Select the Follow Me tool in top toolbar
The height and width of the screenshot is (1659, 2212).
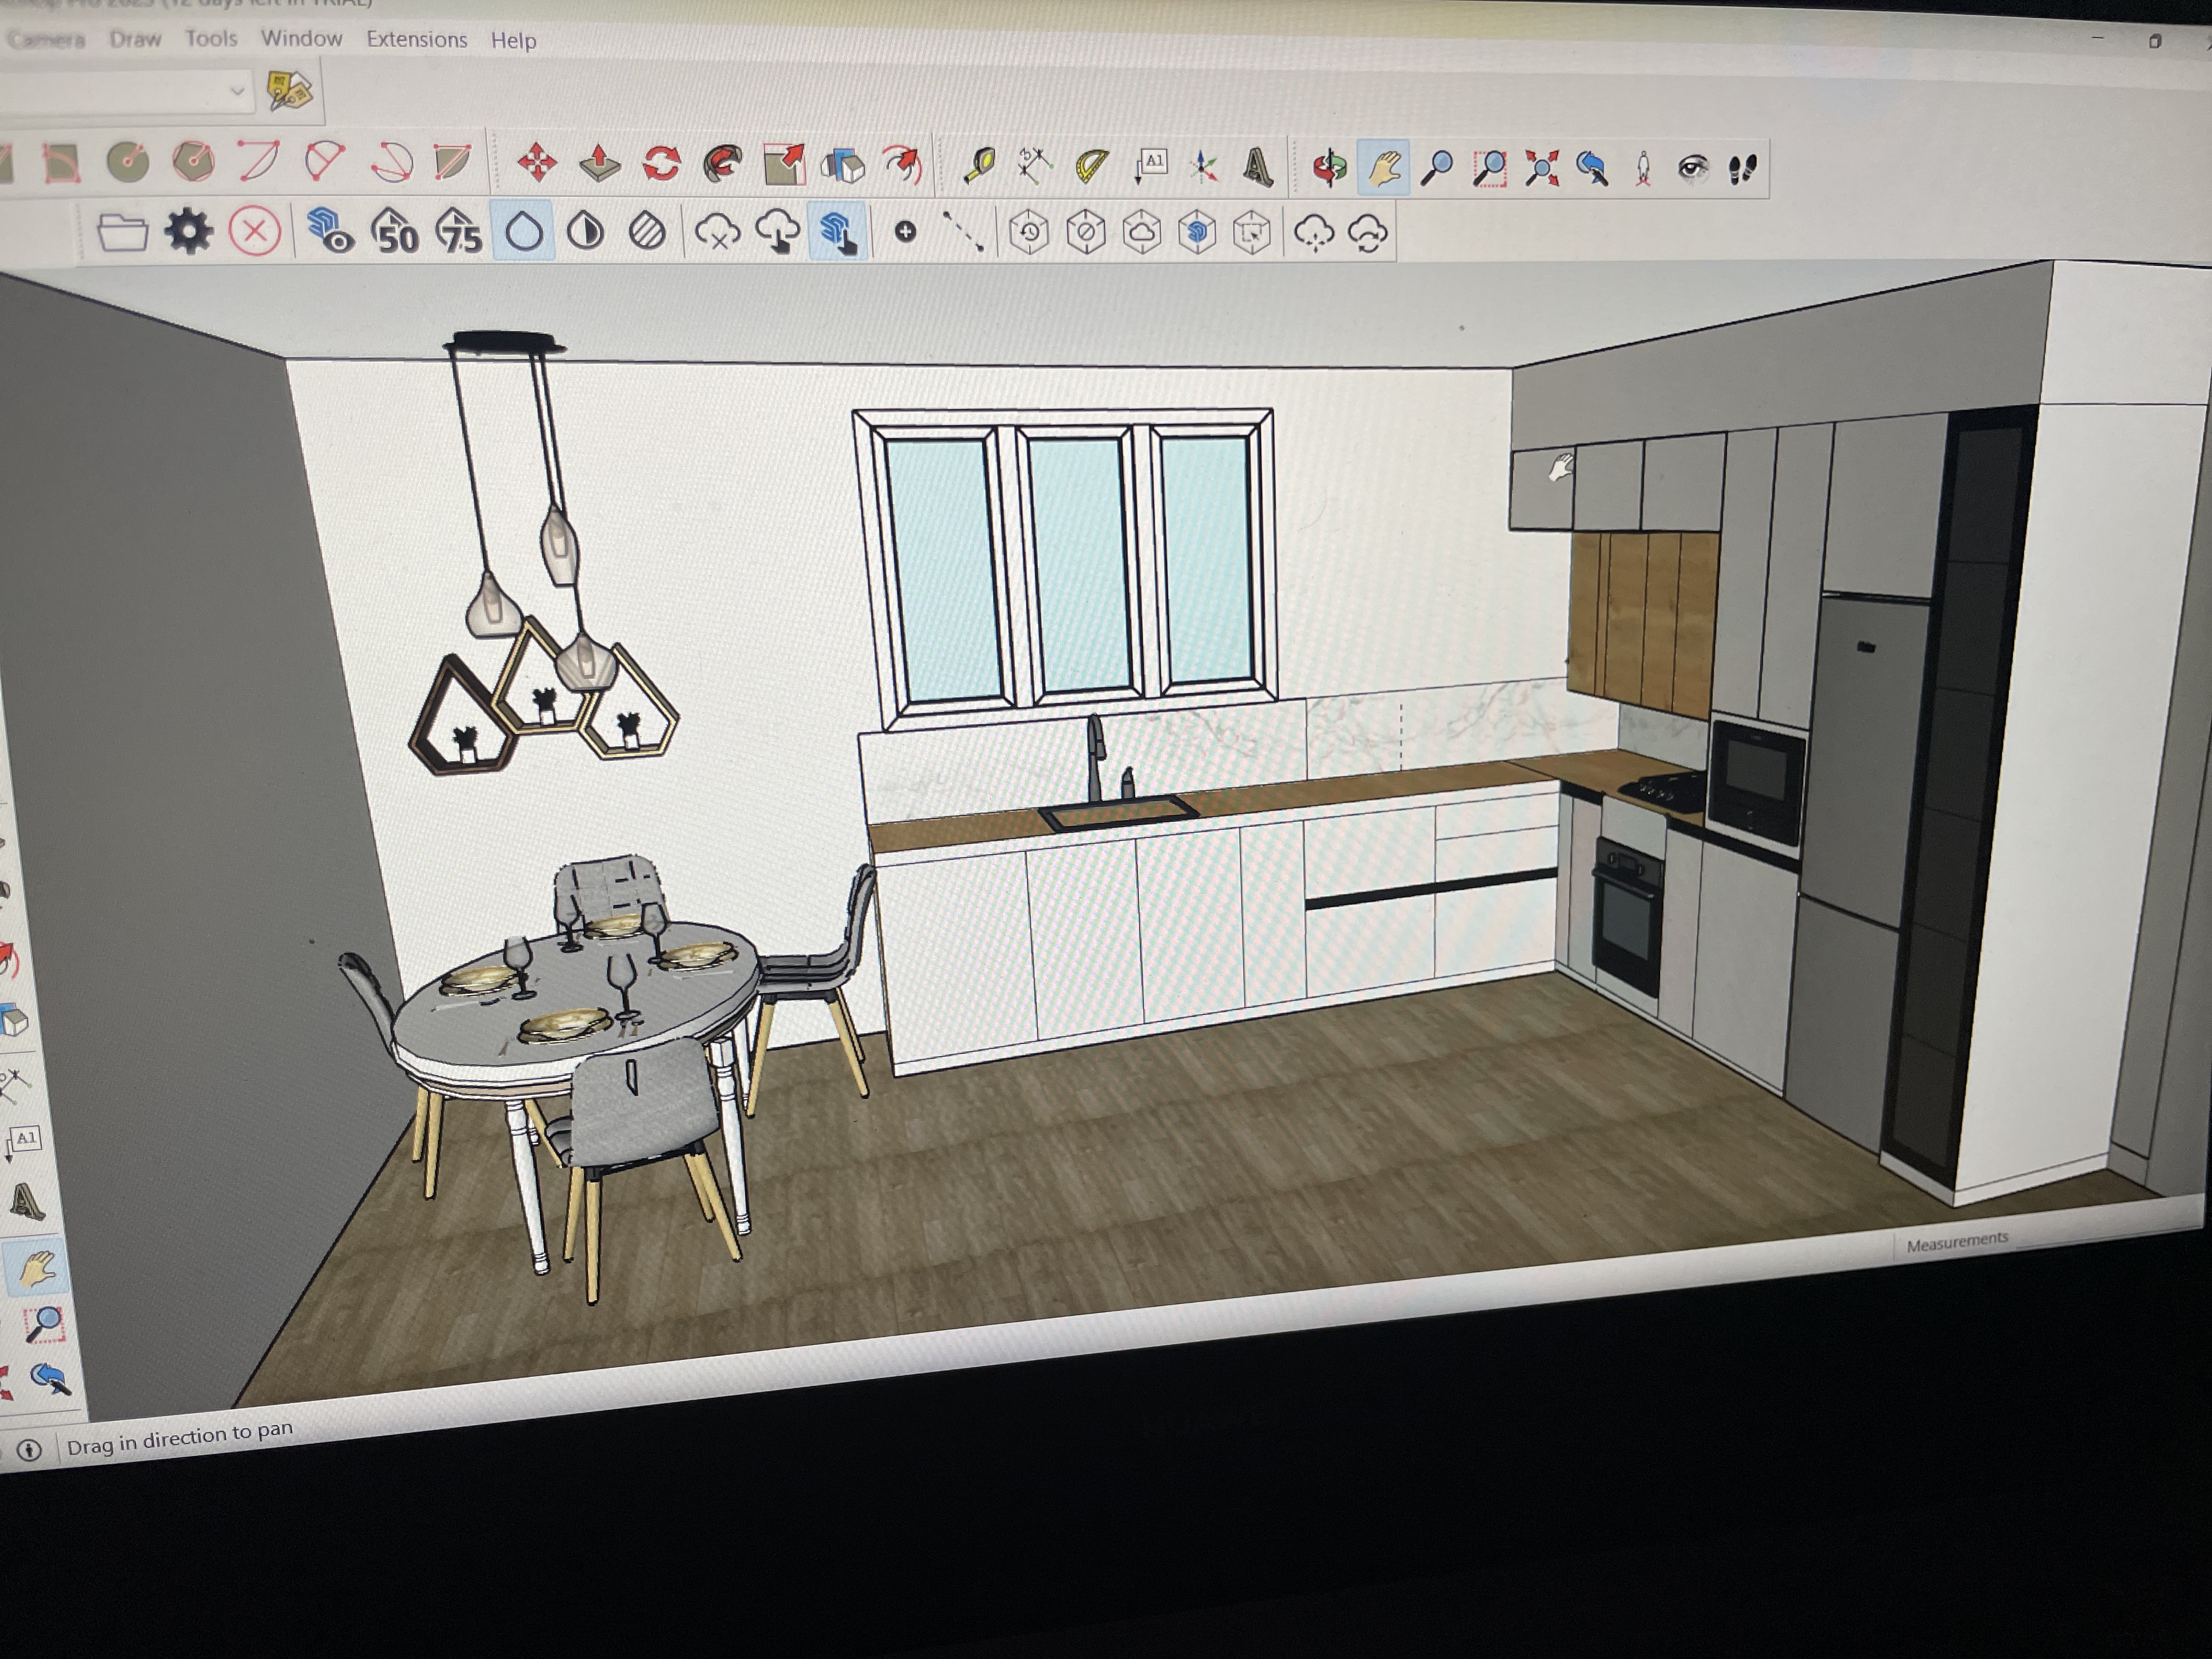[723, 164]
